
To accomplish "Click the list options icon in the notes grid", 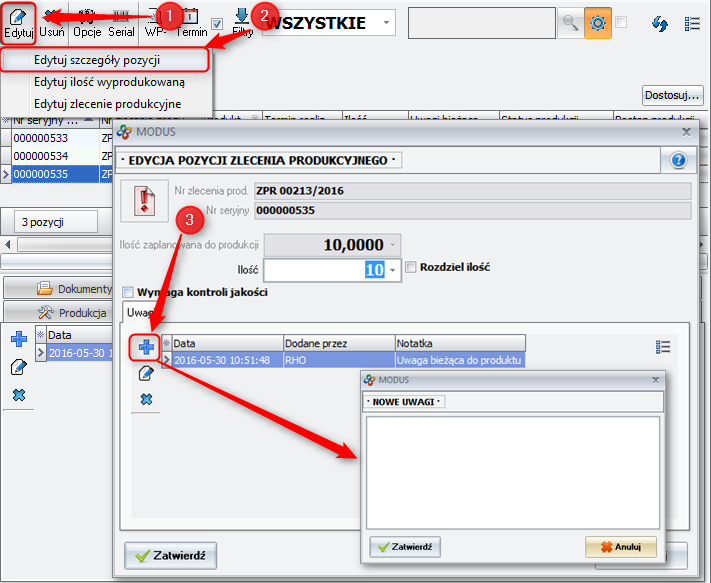I will [662, 347].
